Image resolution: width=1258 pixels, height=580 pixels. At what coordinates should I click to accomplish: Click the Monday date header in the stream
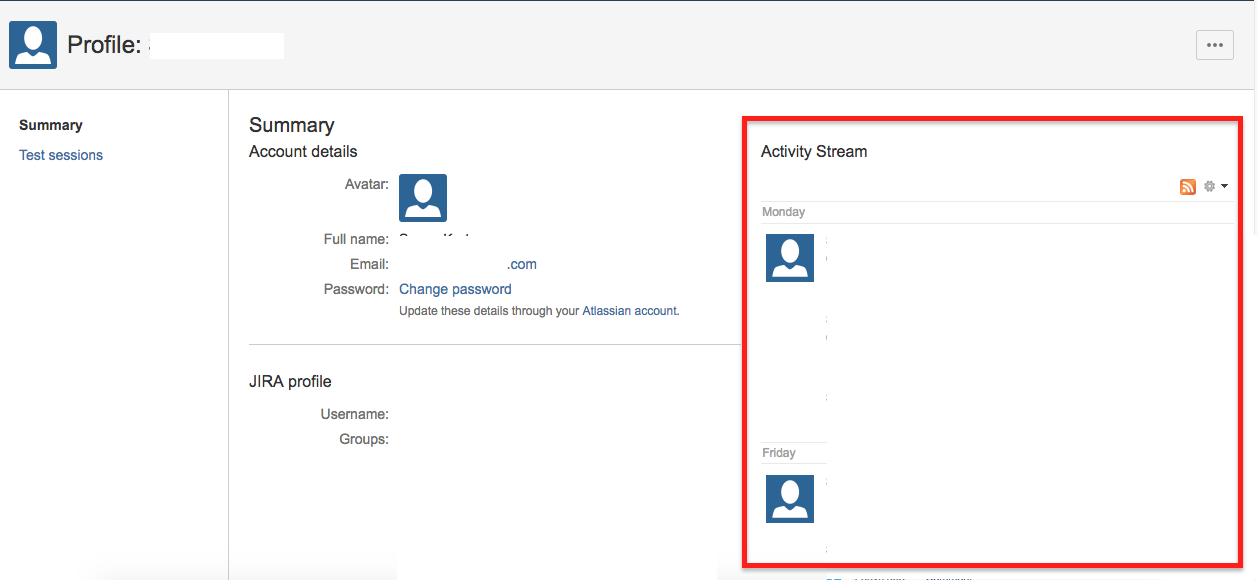point(783,212)
